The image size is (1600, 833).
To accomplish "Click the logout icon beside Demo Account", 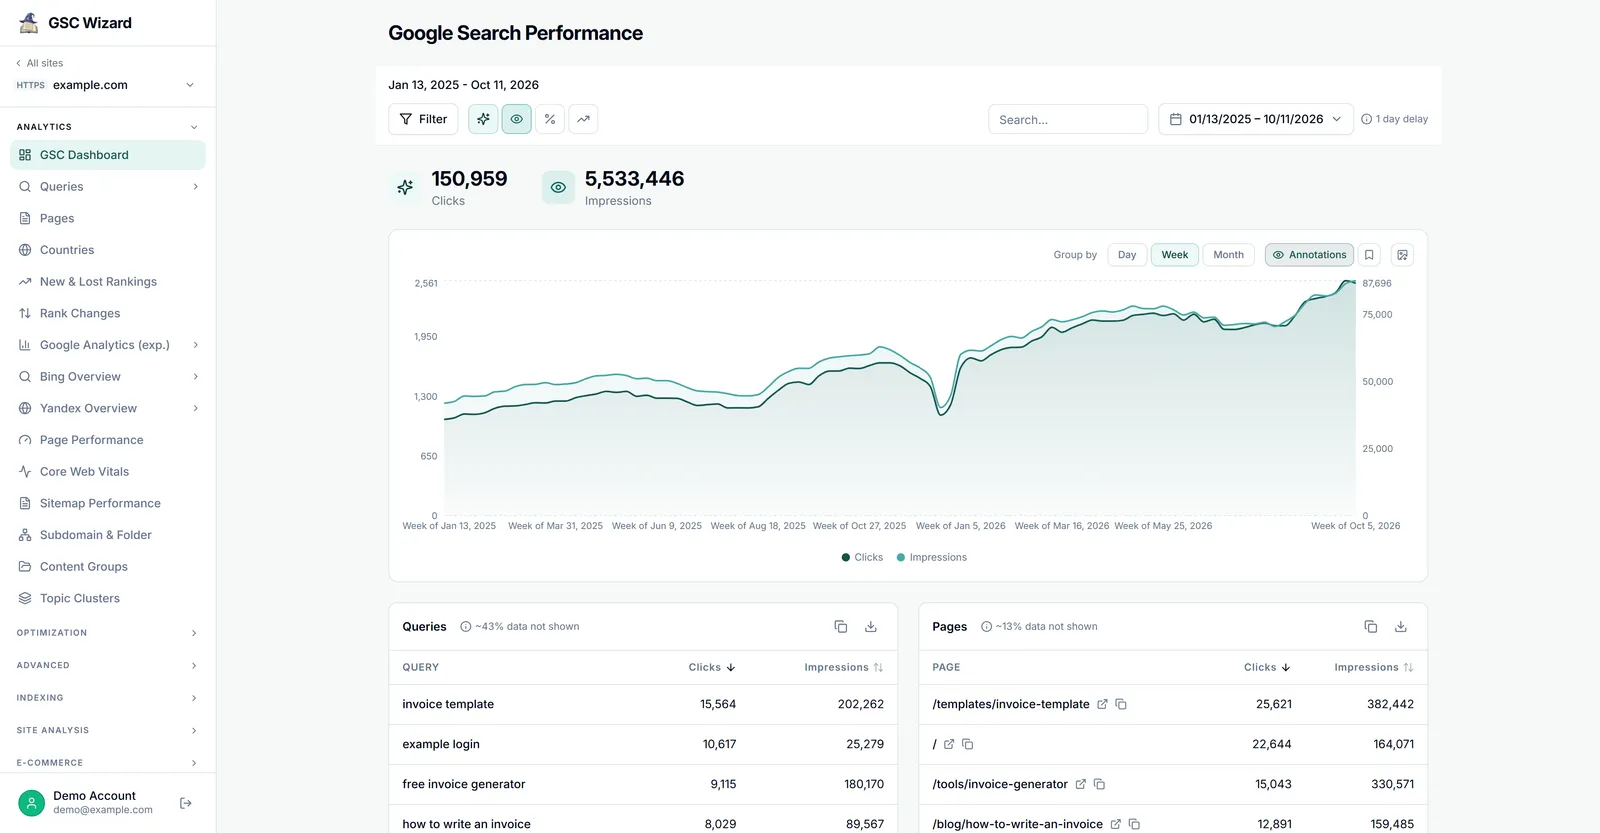I will [x=185, y=803].
